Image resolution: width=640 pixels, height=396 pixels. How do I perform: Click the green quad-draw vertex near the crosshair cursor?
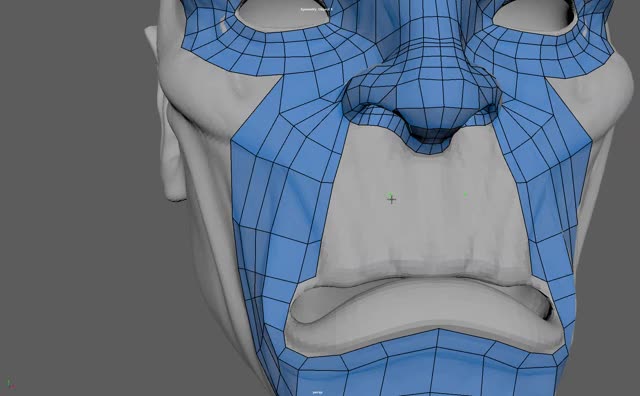(391, 196)
